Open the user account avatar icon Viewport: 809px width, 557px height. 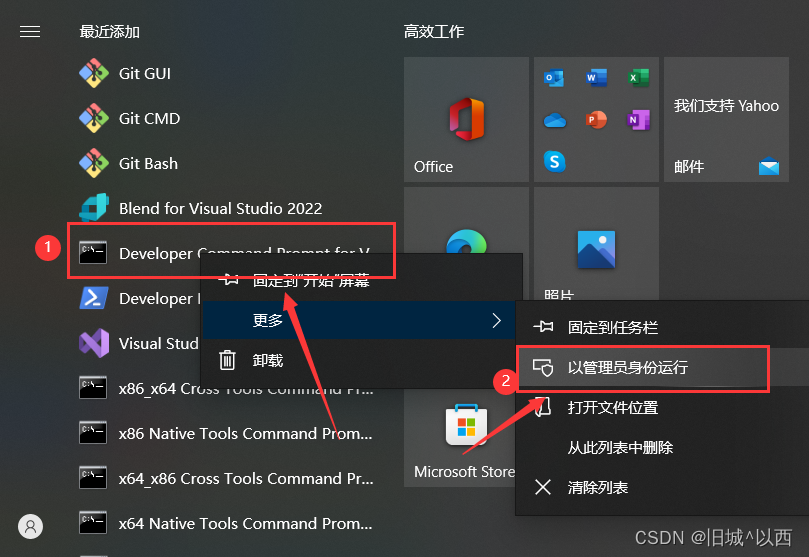point(30,527)
